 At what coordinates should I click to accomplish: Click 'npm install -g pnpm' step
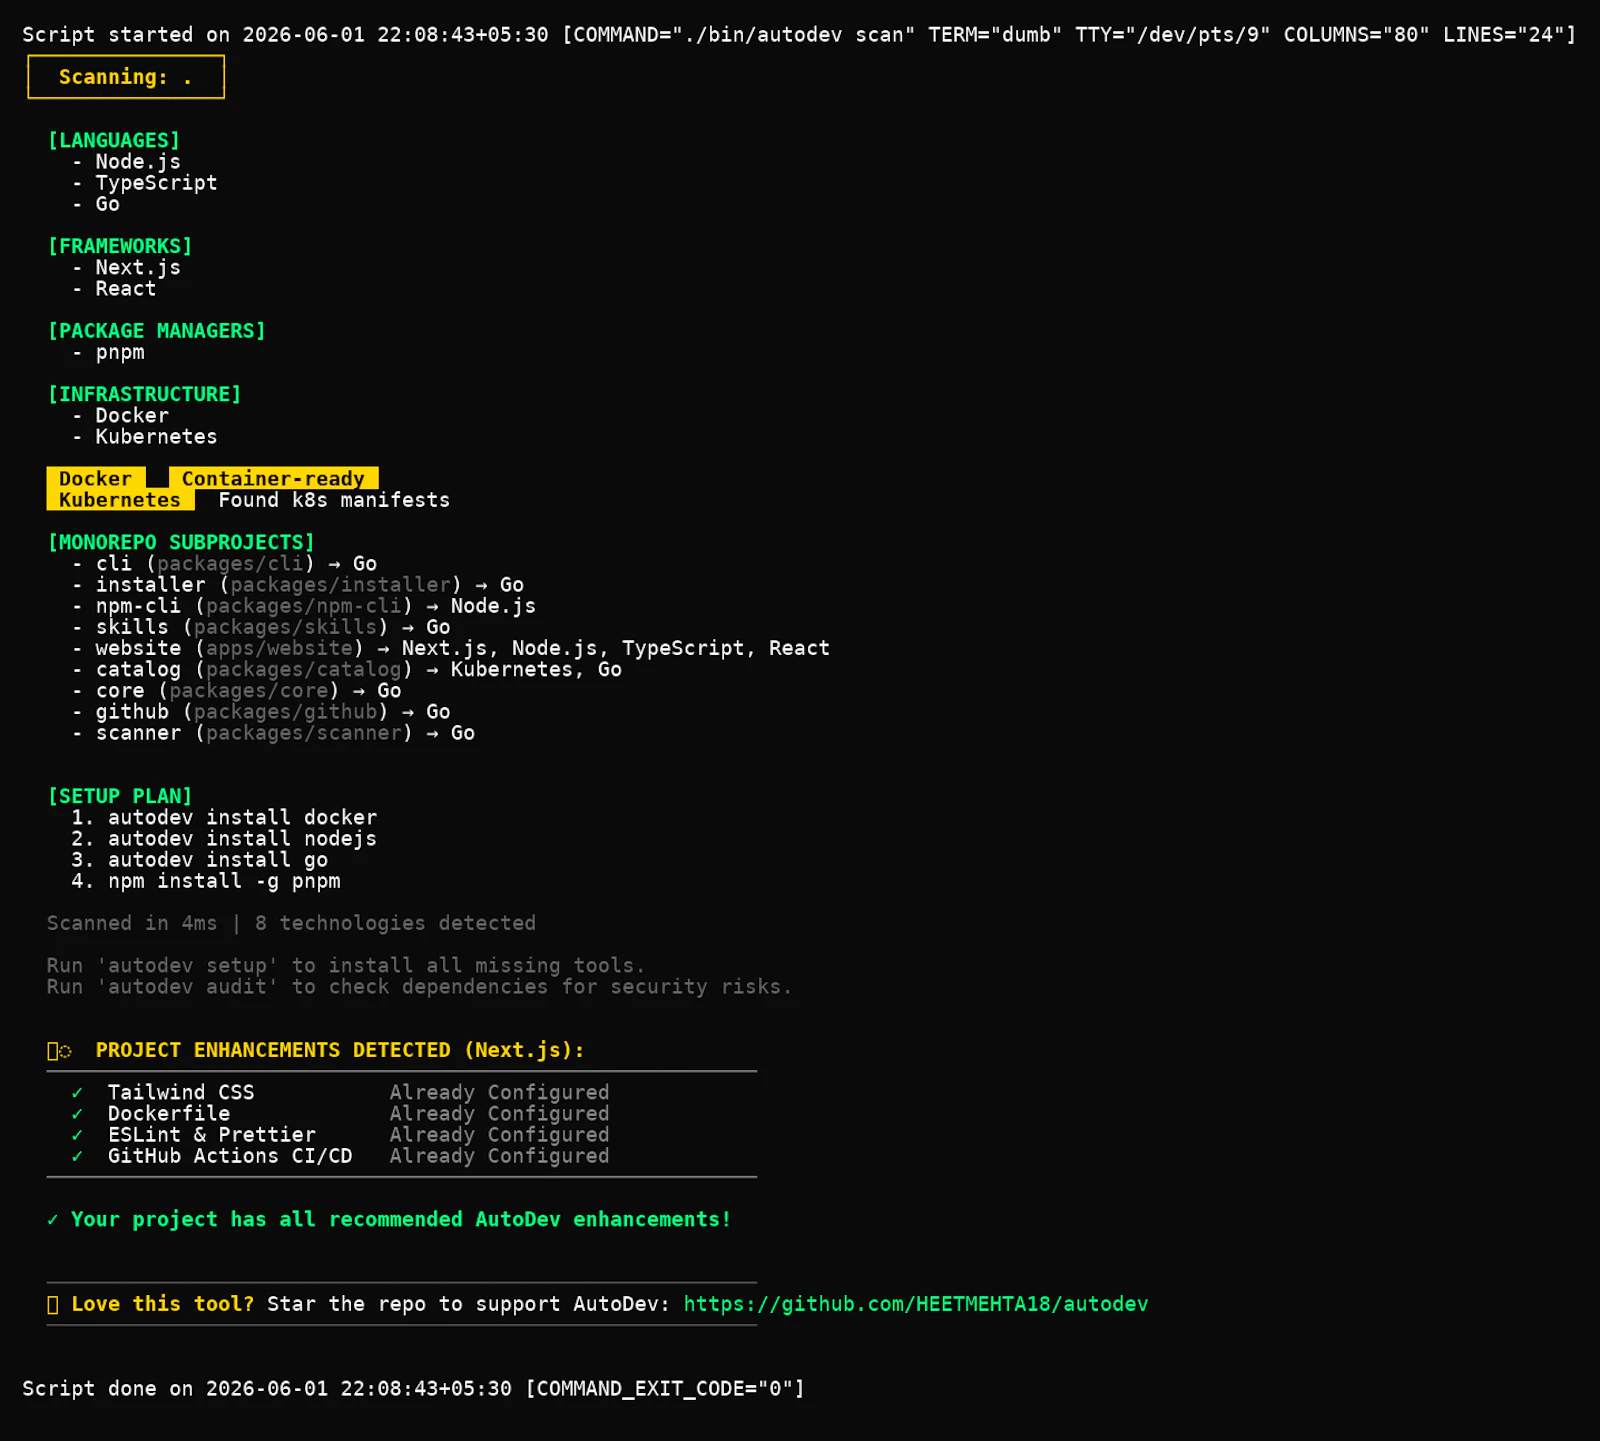pyautogui.click(x=224, y=881)
